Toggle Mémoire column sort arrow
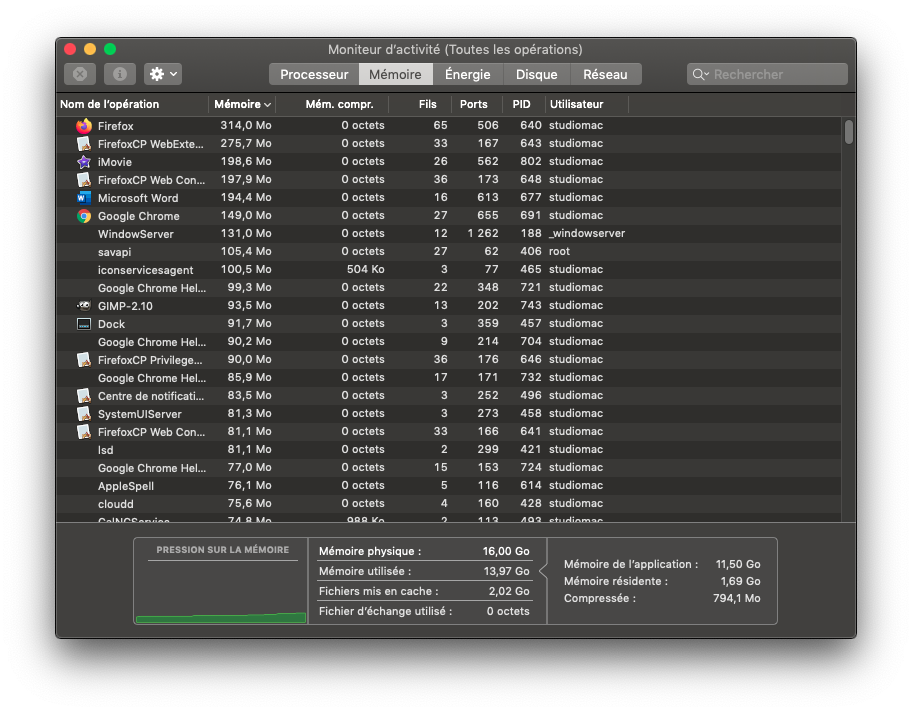 (x=268, y=105)
